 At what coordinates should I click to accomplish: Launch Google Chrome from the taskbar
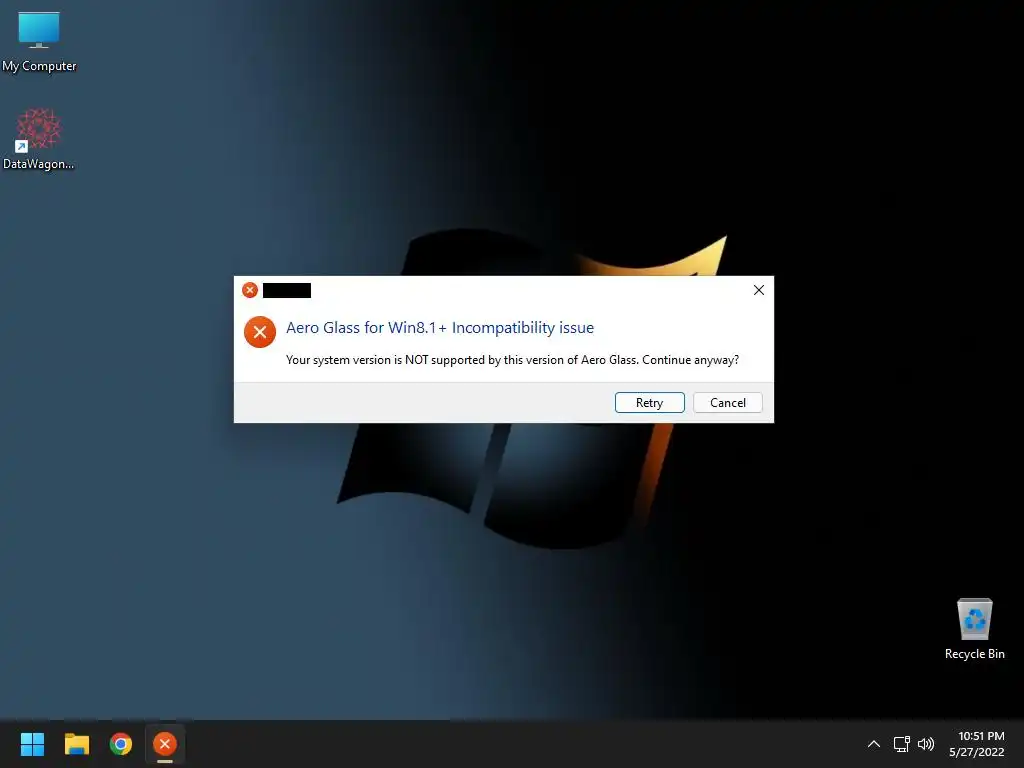coord(121,744)
